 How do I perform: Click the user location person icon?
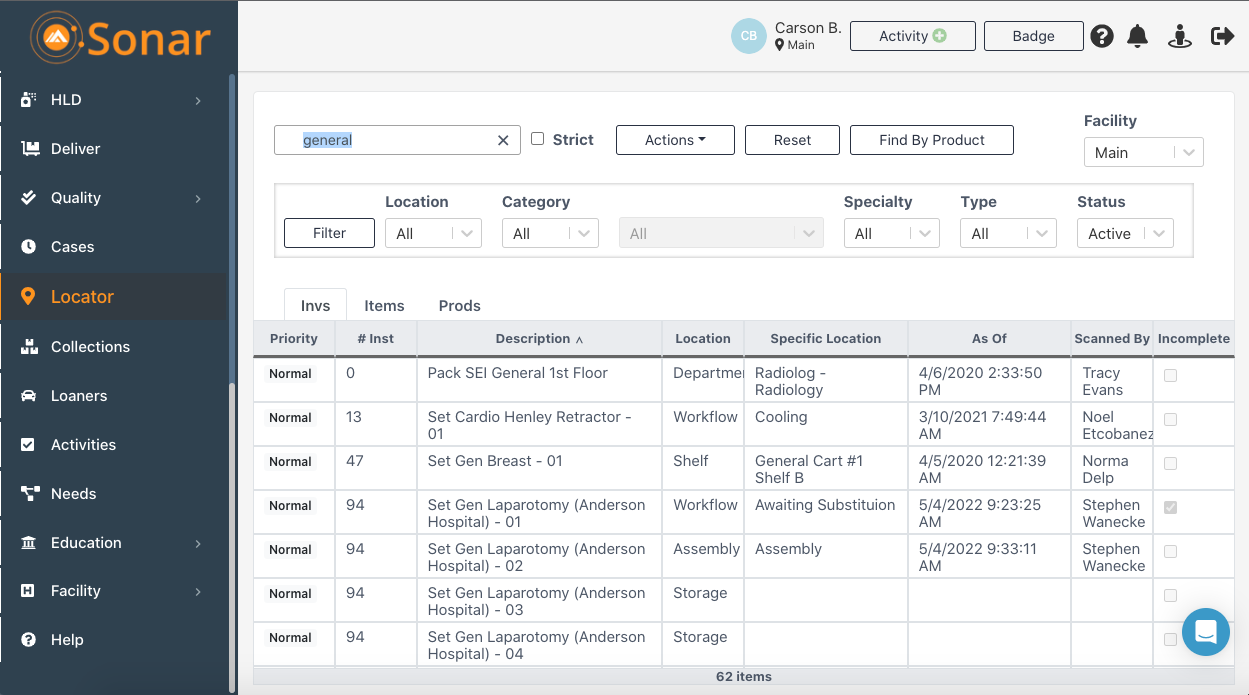[x=1180, y=37]
